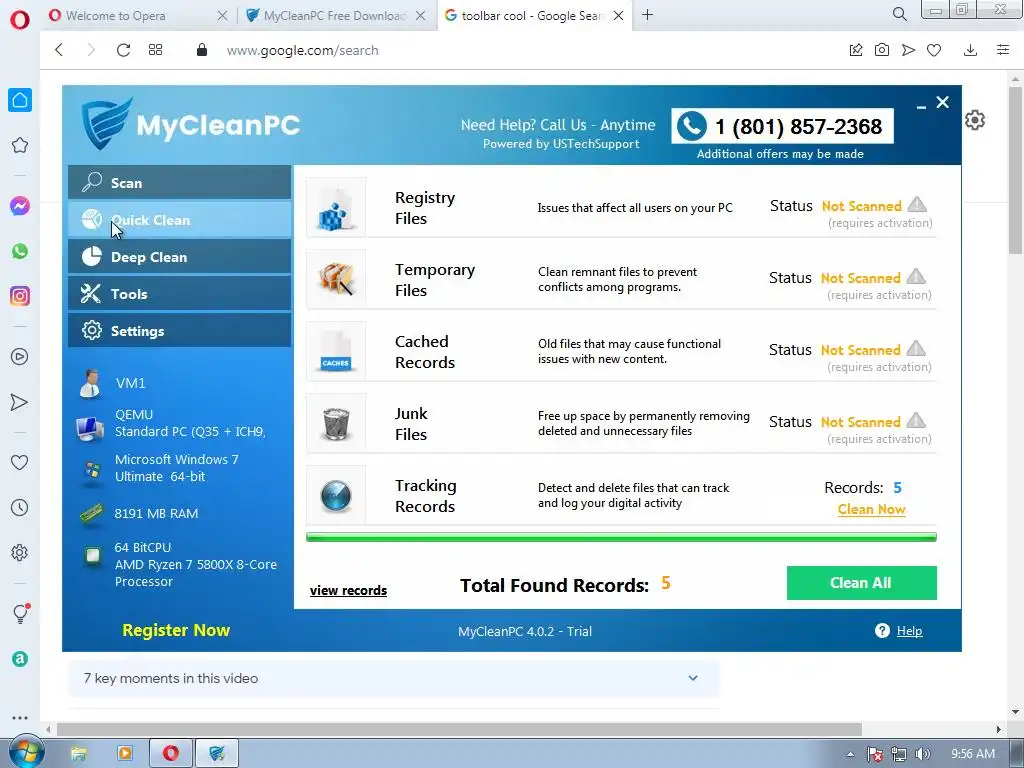This screenshot has height=768, width=1024.
Task: Select Quick Clean in the sidebar
Action: point(179,219)
